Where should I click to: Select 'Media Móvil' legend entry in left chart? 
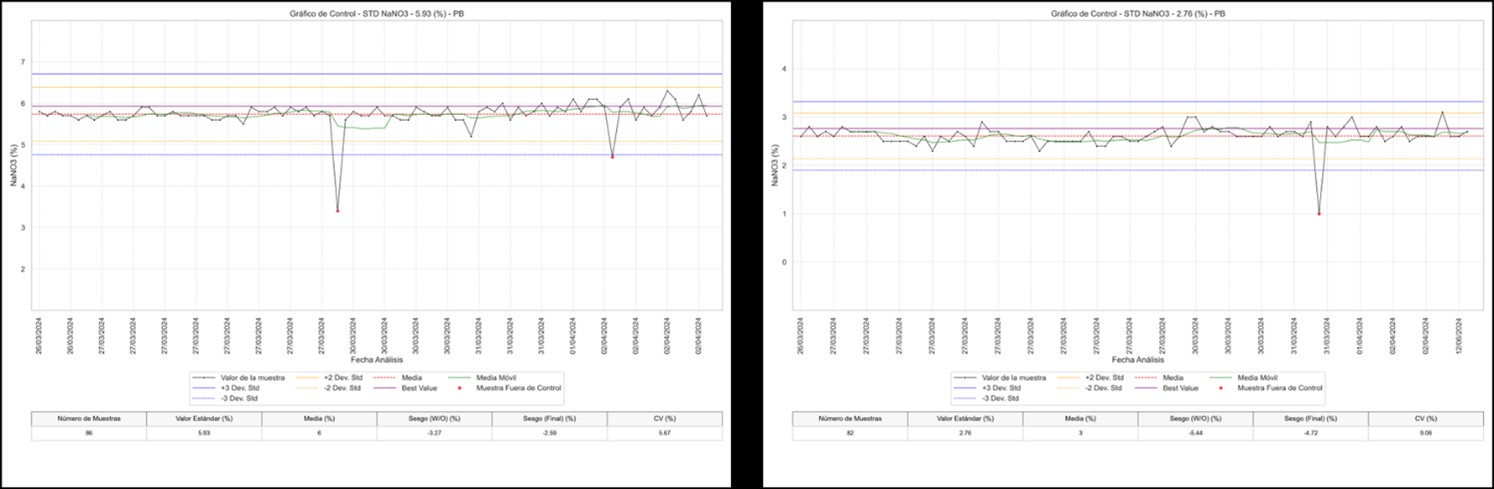(x=482, y=378)
